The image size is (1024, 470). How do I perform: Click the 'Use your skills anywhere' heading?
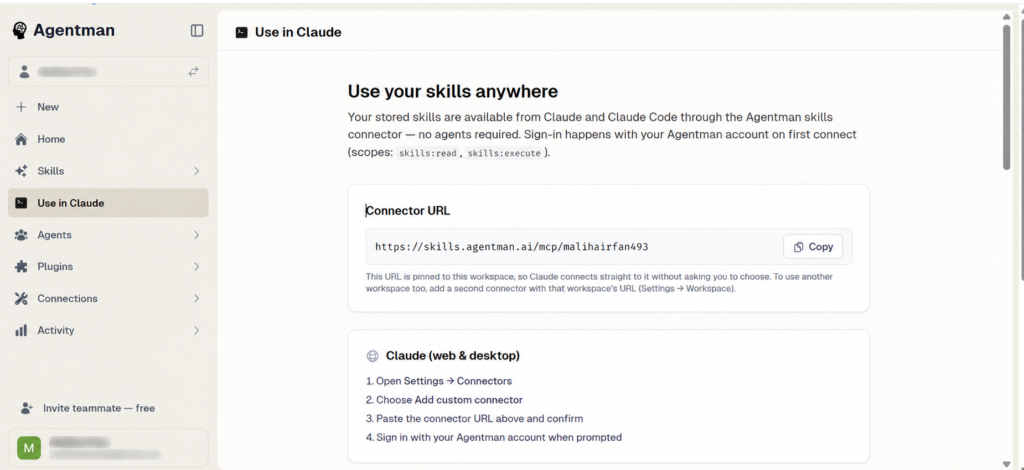click(x=453, y=91)
